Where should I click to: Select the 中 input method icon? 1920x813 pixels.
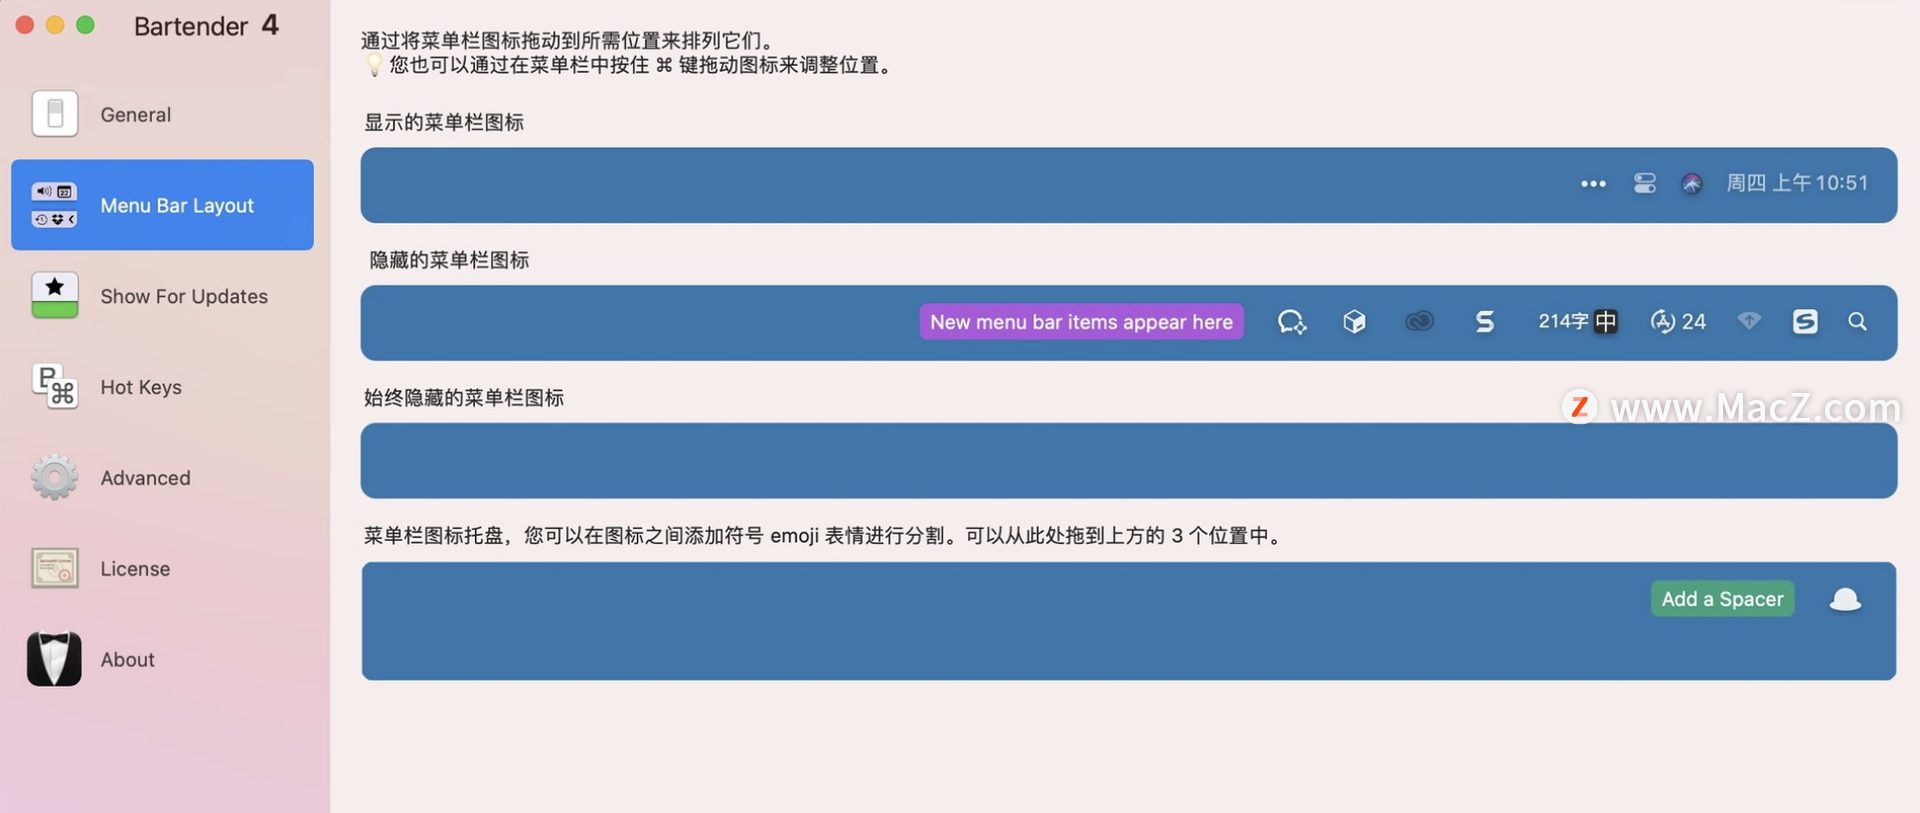1606,322
